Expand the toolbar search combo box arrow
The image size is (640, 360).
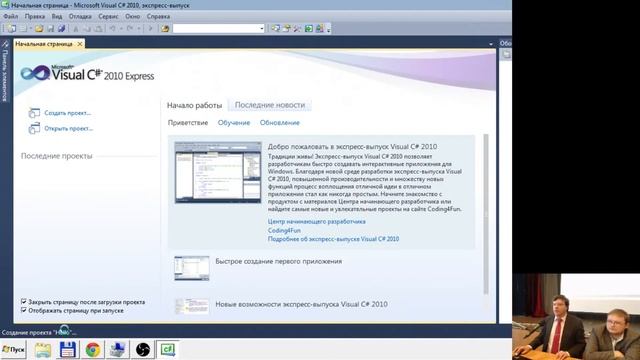(262, 29)
